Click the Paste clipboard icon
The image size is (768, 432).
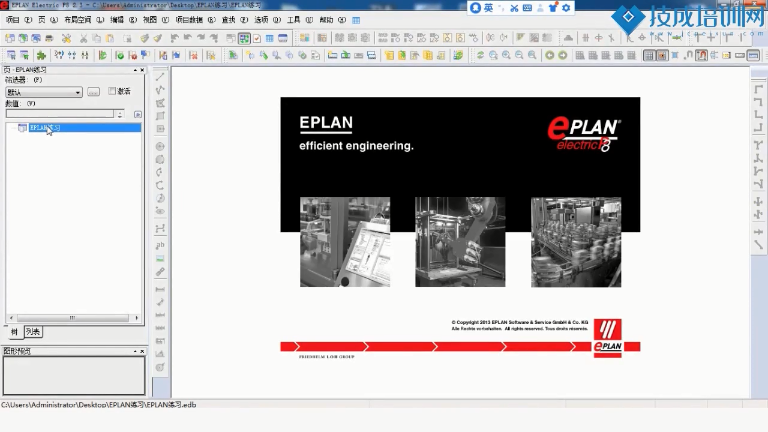click(x=110, y=38)
